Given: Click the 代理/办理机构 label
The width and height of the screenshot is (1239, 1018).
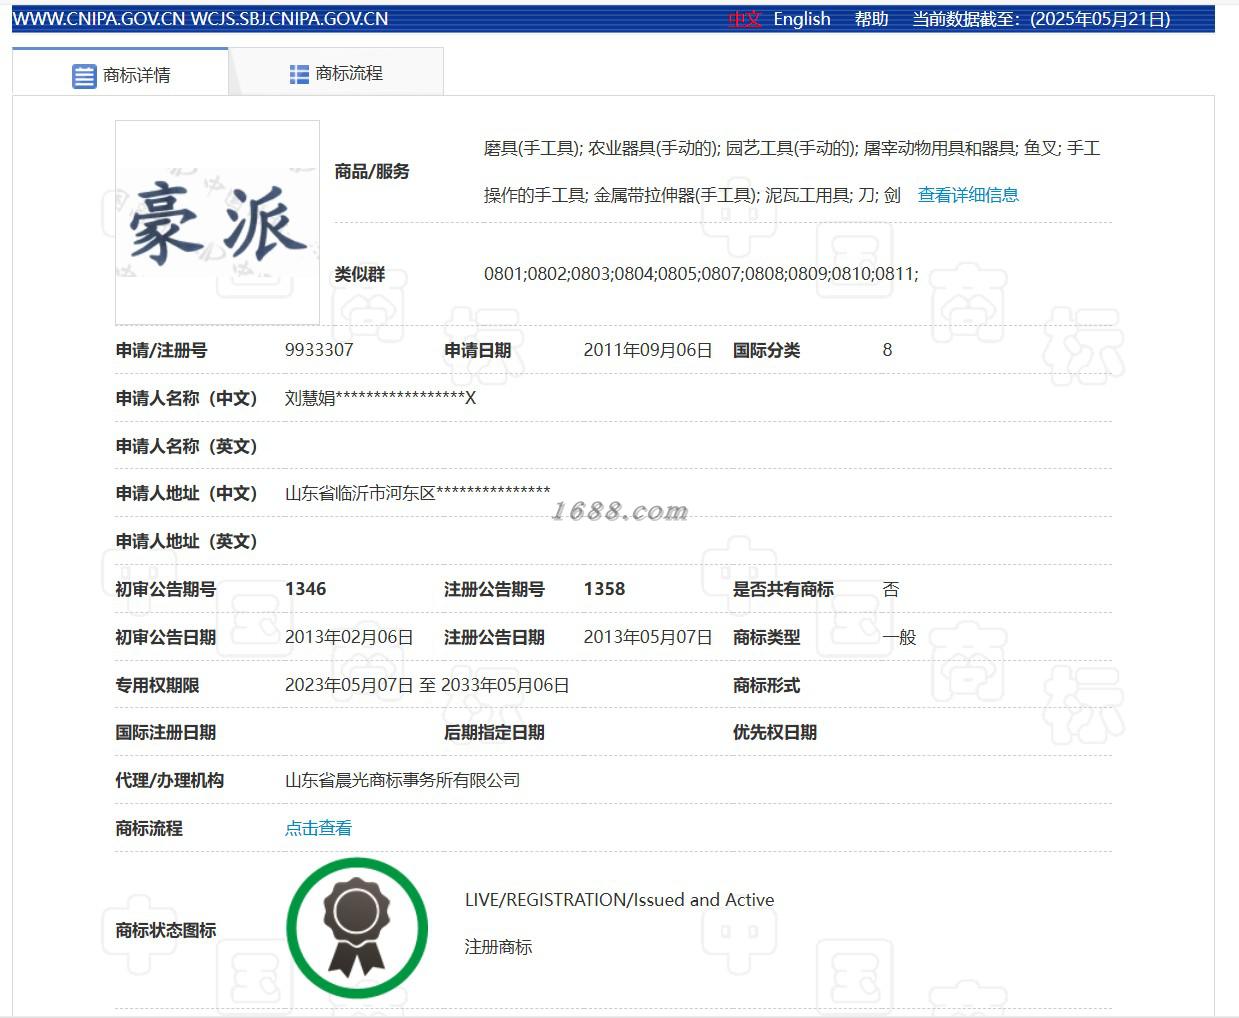Looking at the screenshot, I should click(170, 780).
